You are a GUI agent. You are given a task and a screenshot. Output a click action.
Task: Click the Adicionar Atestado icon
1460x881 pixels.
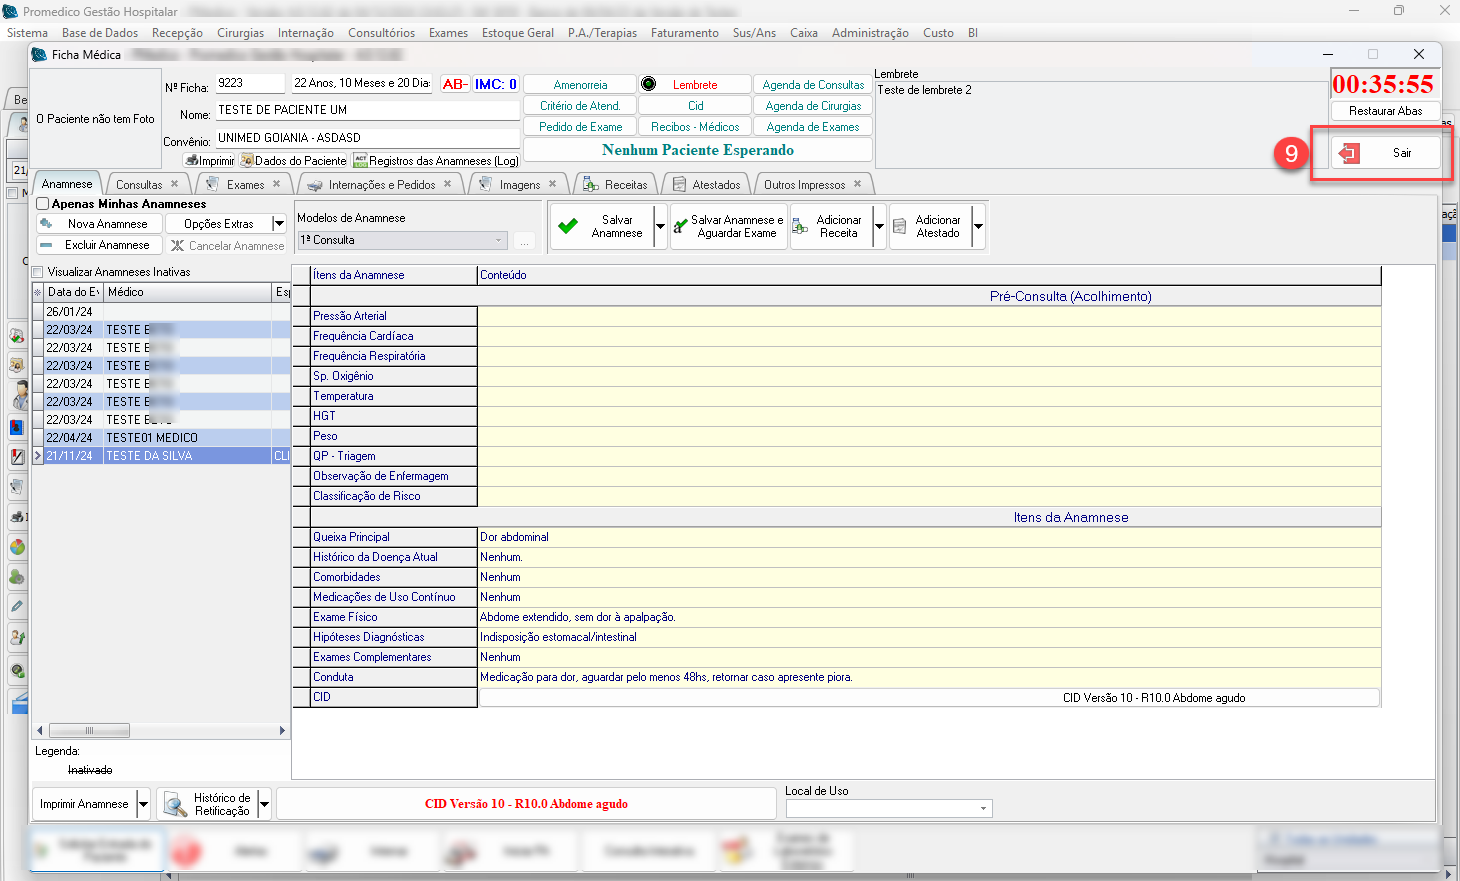(899, 227)
